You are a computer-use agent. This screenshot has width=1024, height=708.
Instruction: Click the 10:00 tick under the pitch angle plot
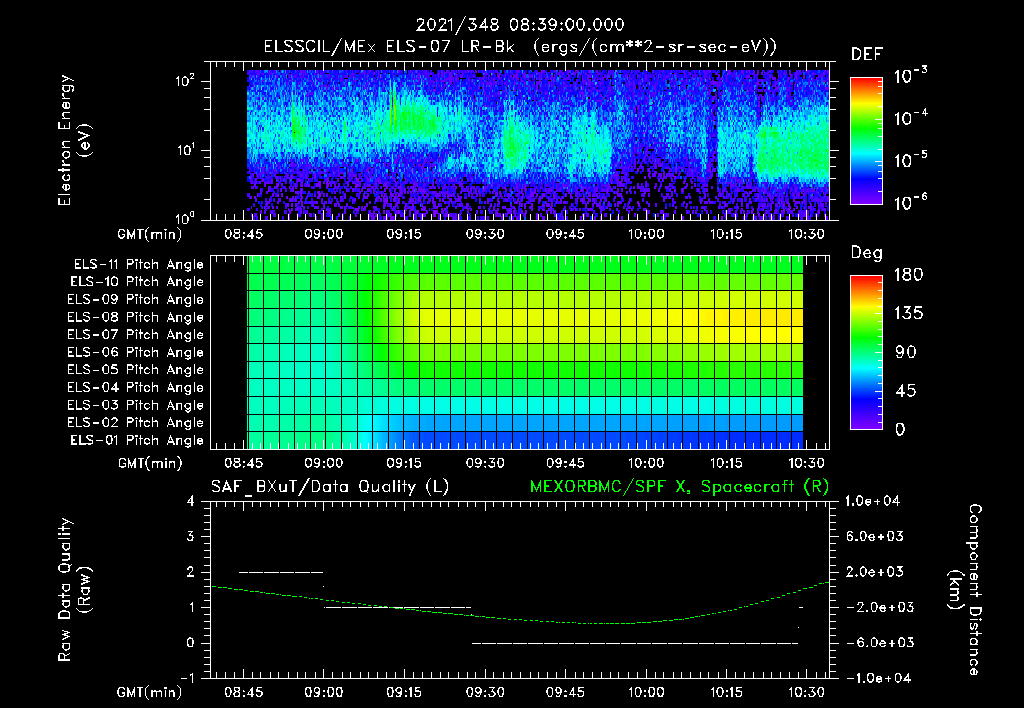pyautogui.click(x=646, y=463)
